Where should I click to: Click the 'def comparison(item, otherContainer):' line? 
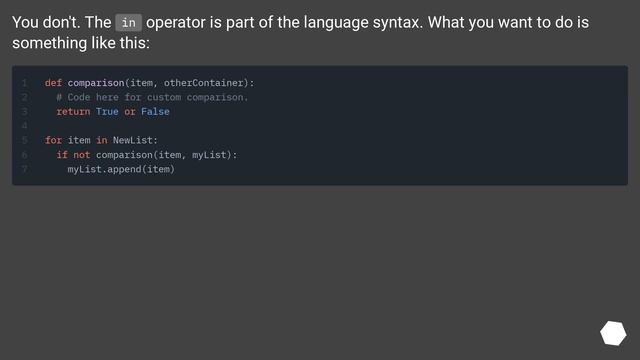coord(149,83)
